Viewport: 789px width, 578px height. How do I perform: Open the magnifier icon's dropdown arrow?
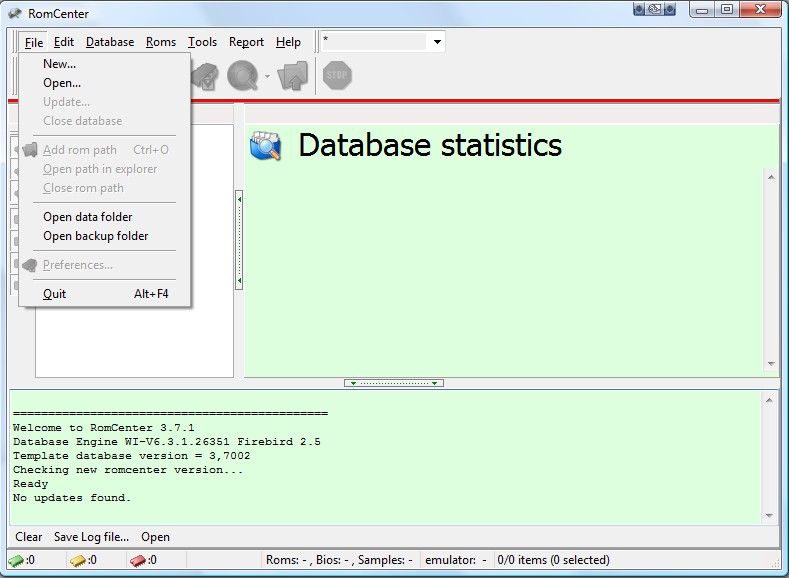point(267,76)
